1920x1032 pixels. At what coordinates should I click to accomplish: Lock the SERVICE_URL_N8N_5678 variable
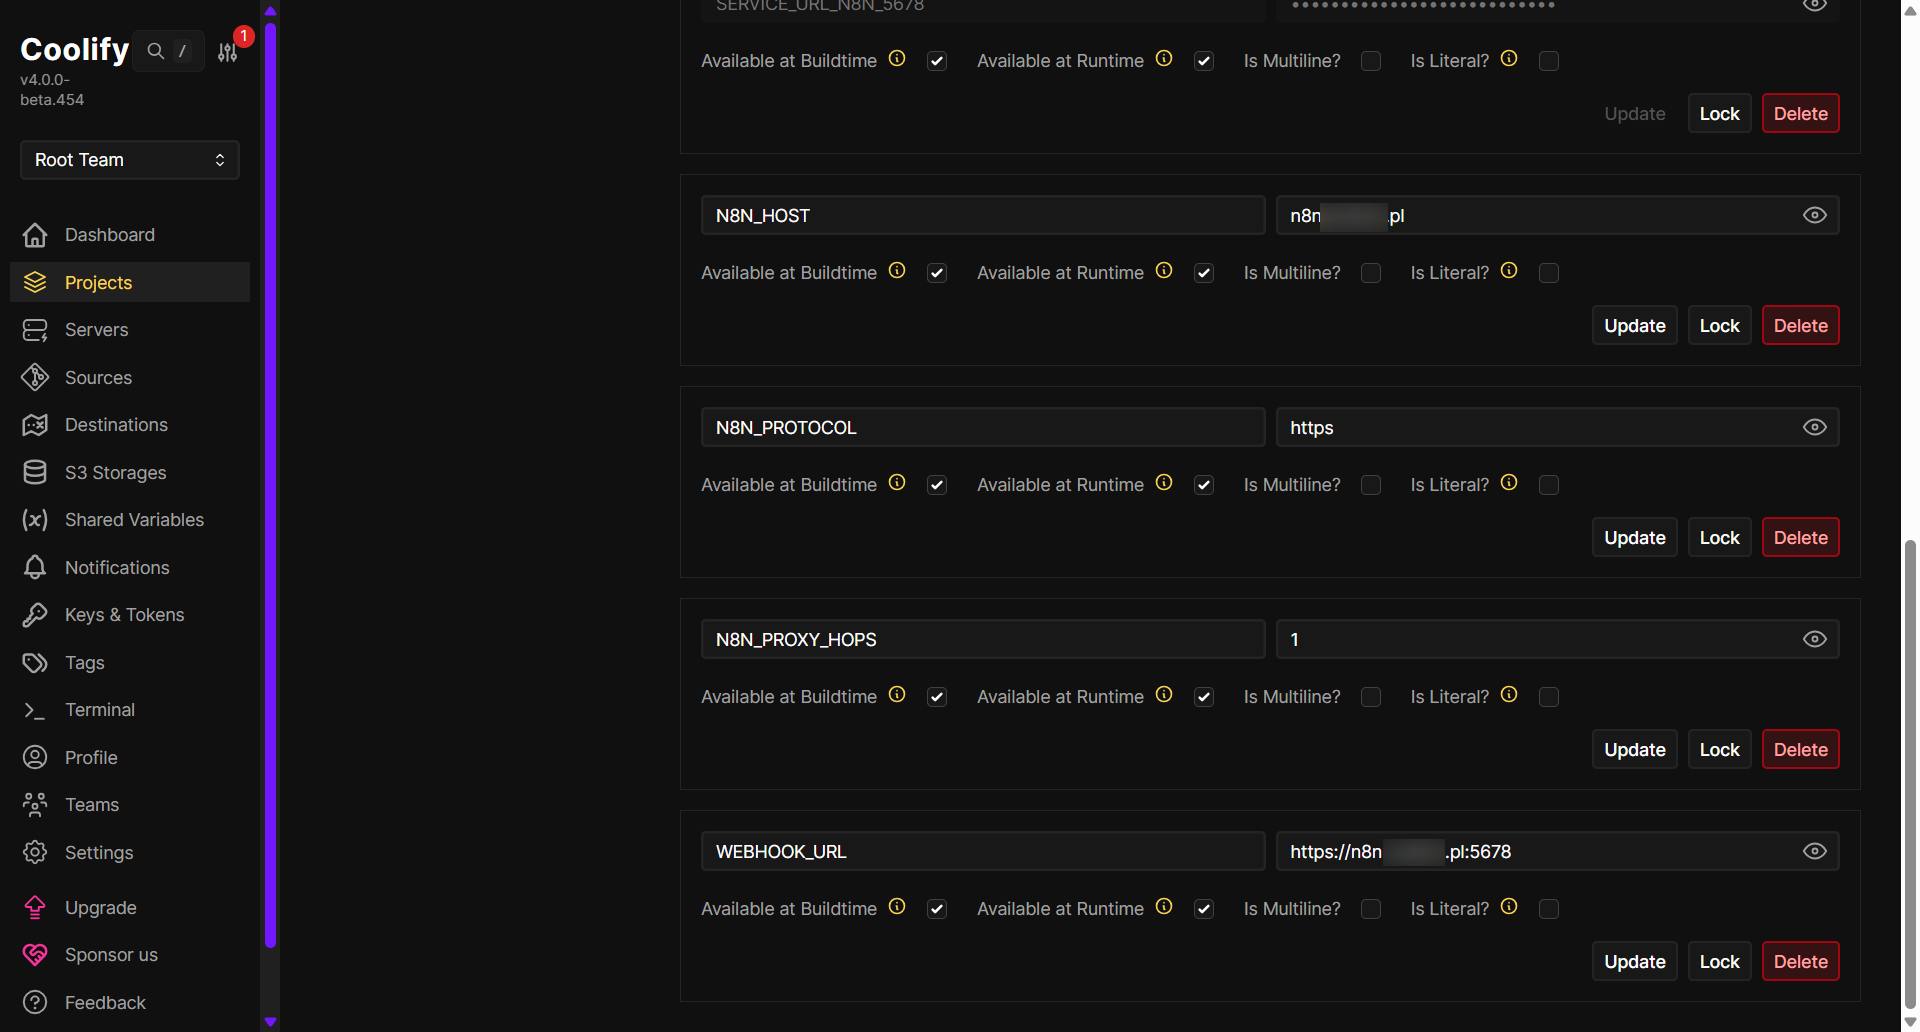point(1720,114)
